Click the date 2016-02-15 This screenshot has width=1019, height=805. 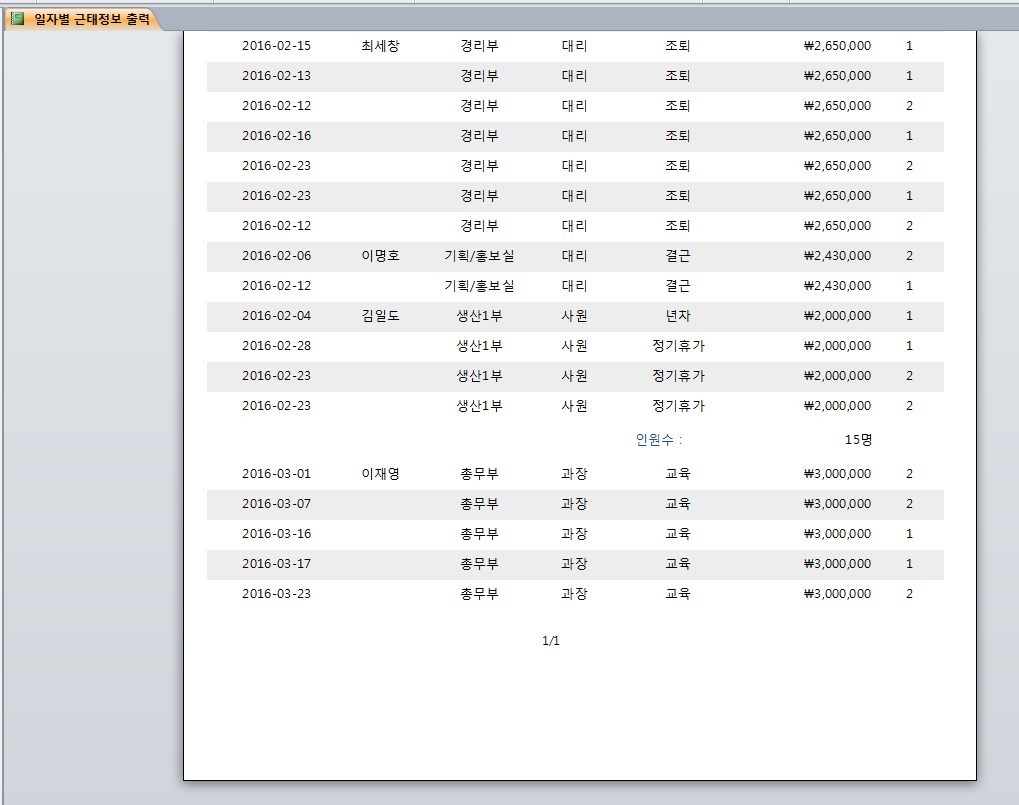pyautogui.click(x=276, y=45)
